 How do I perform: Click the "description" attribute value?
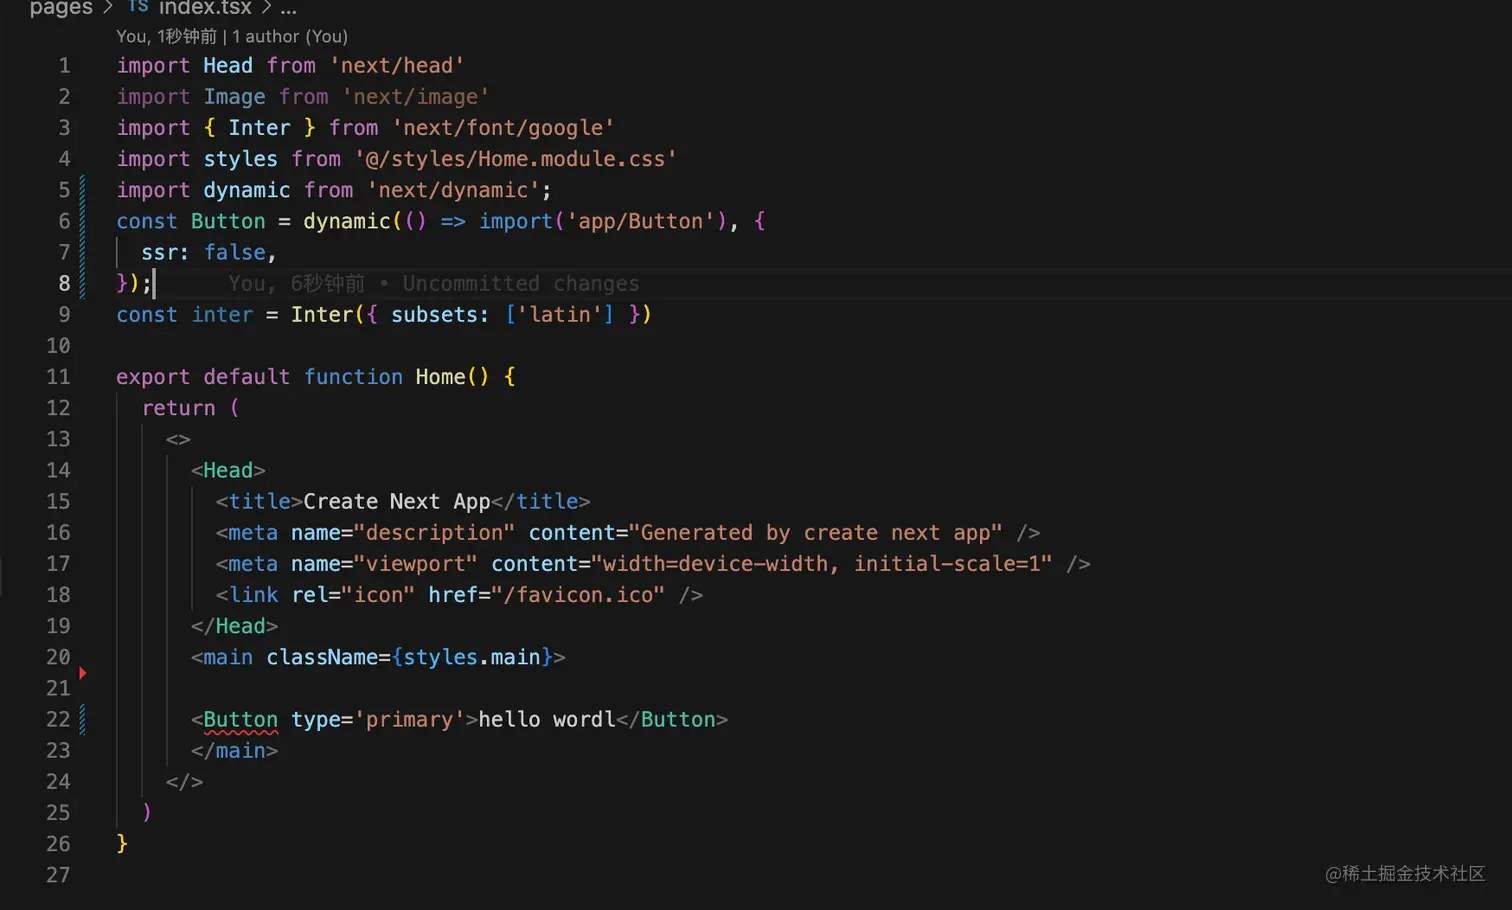434,533
